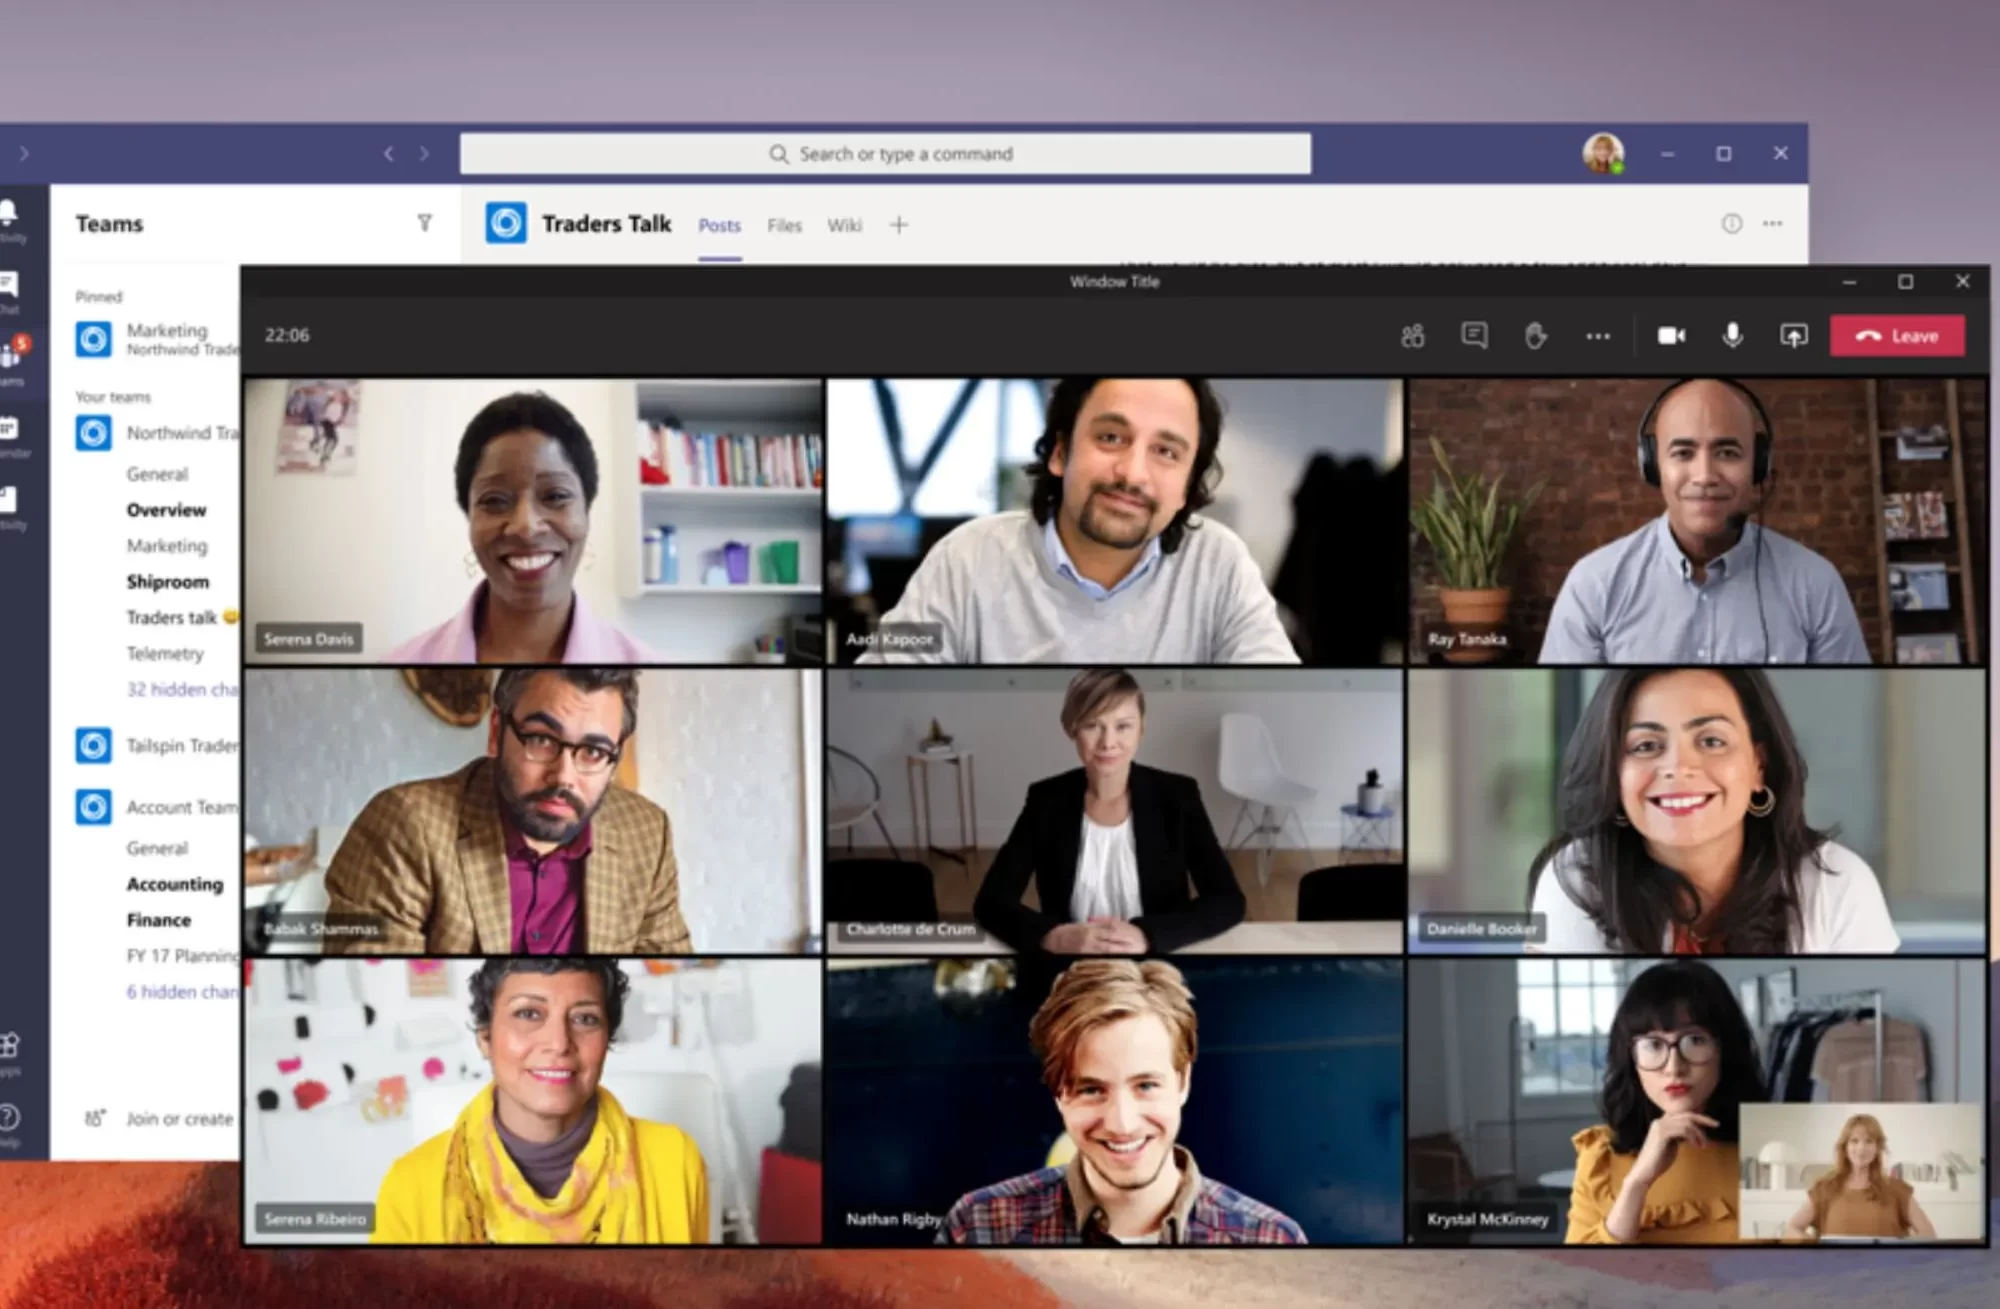Go back with the left arrow
The width and height of the screenshot is (2000, 1309).
tap(389, 154)
